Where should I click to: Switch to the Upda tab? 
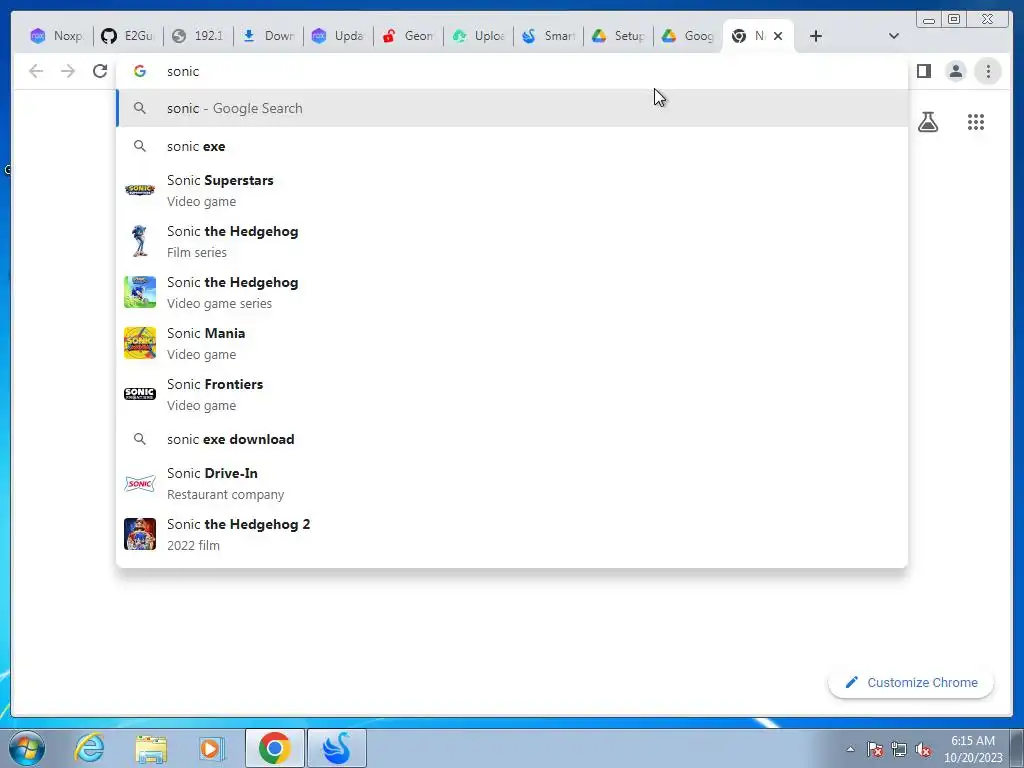coord(338,37)
